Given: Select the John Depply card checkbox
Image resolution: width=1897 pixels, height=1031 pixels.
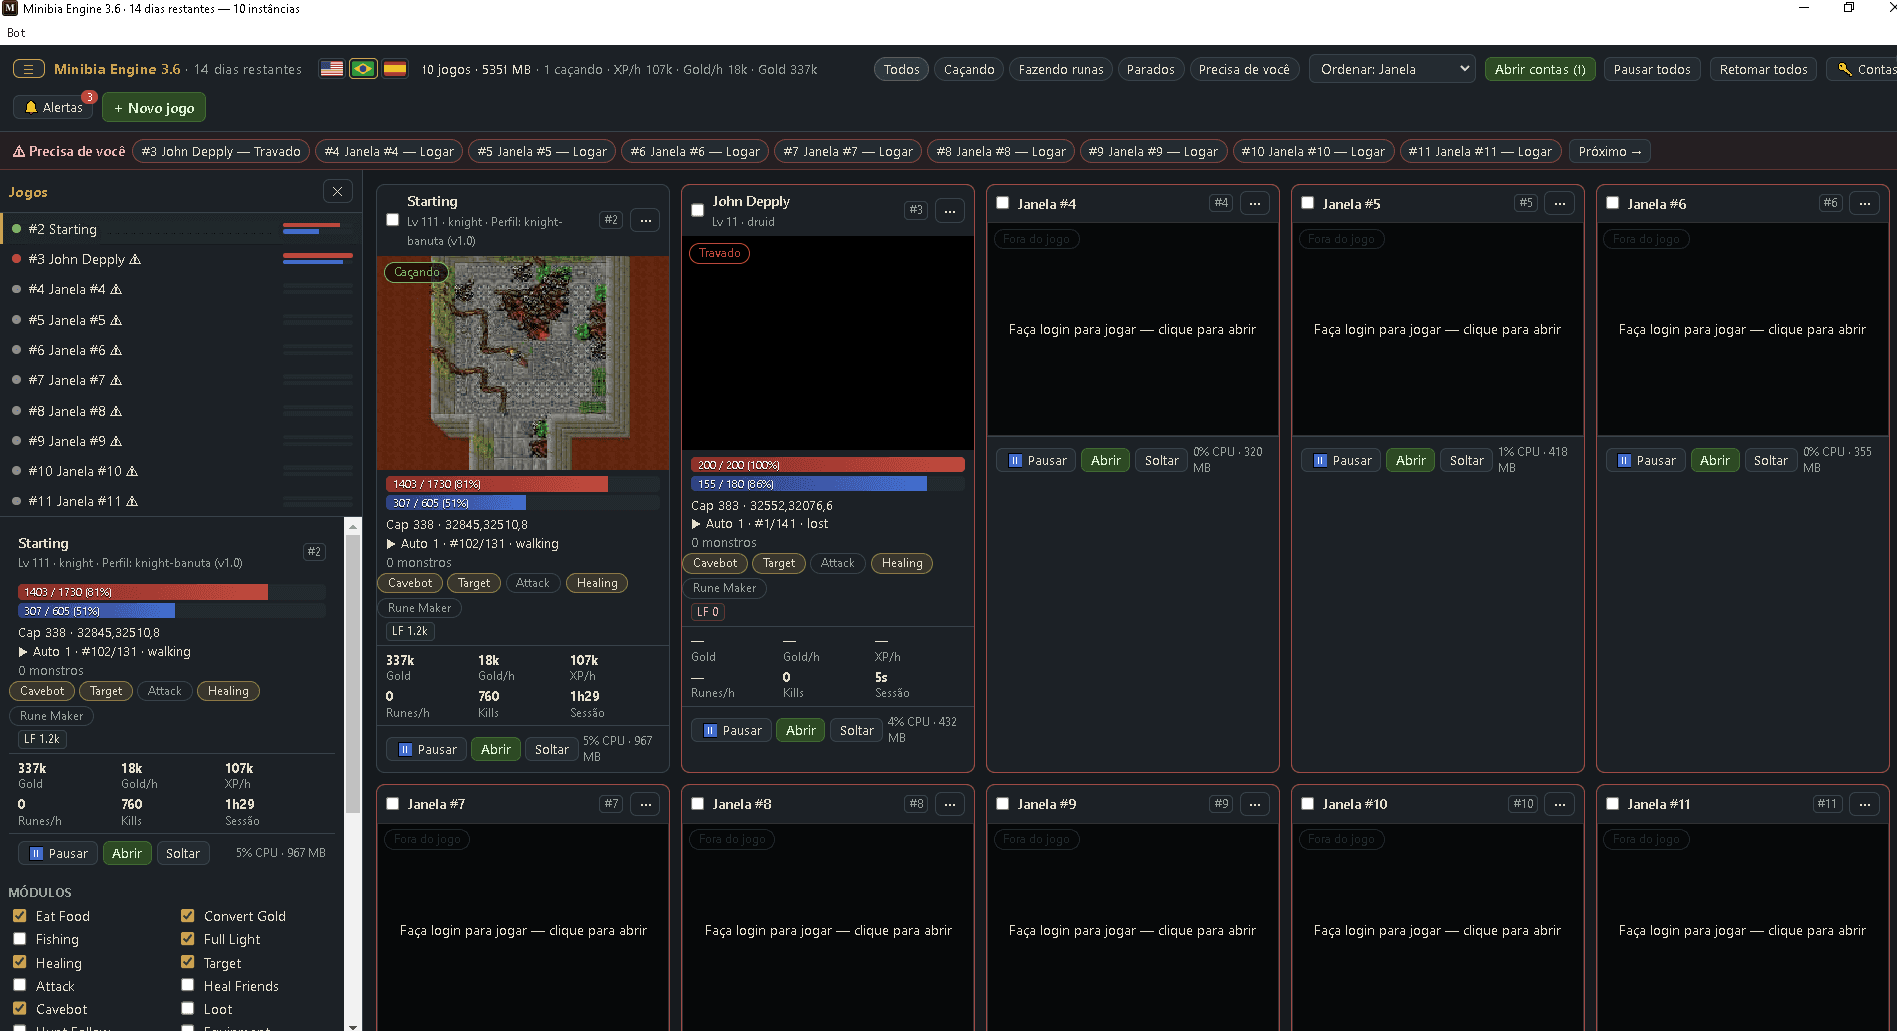Looking at the screenshot, I should coord(698,210).
